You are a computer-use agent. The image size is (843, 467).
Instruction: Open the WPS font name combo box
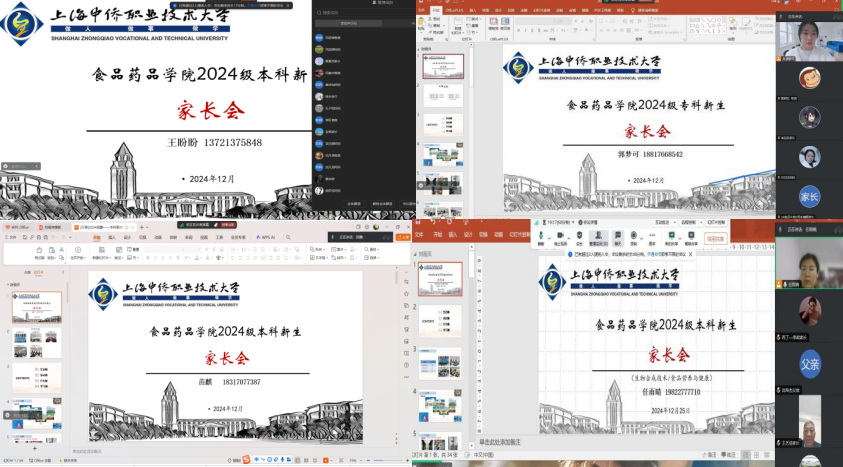coord(165,249)
